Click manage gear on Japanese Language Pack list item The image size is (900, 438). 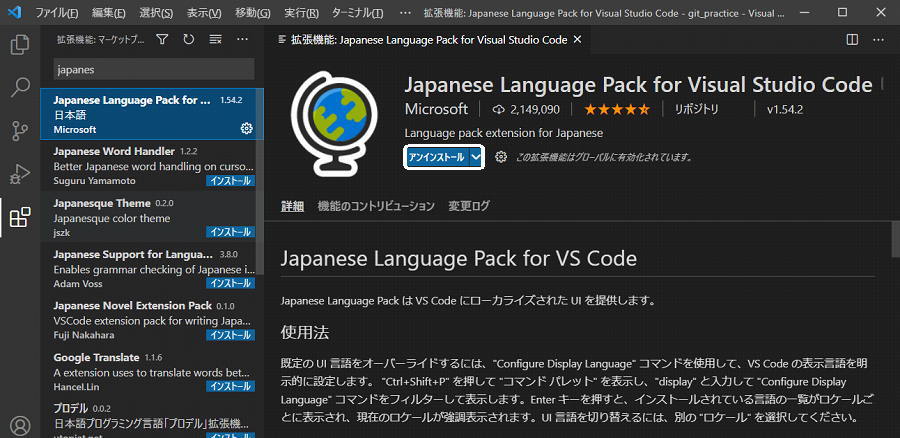tap(246, 129)
